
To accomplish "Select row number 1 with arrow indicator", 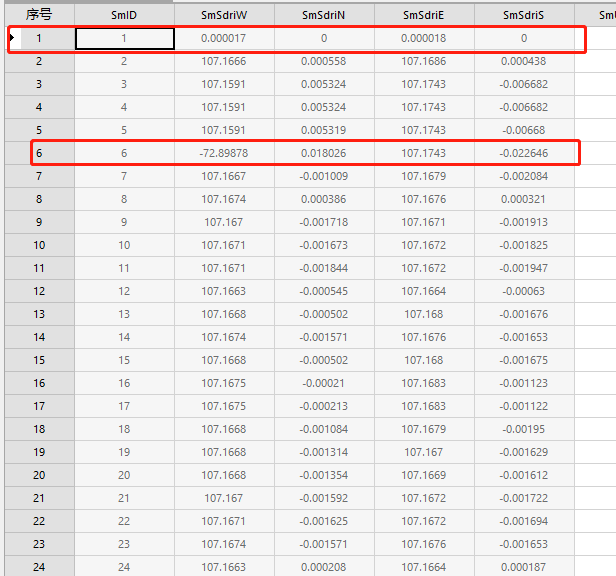I will click(39, 38).
